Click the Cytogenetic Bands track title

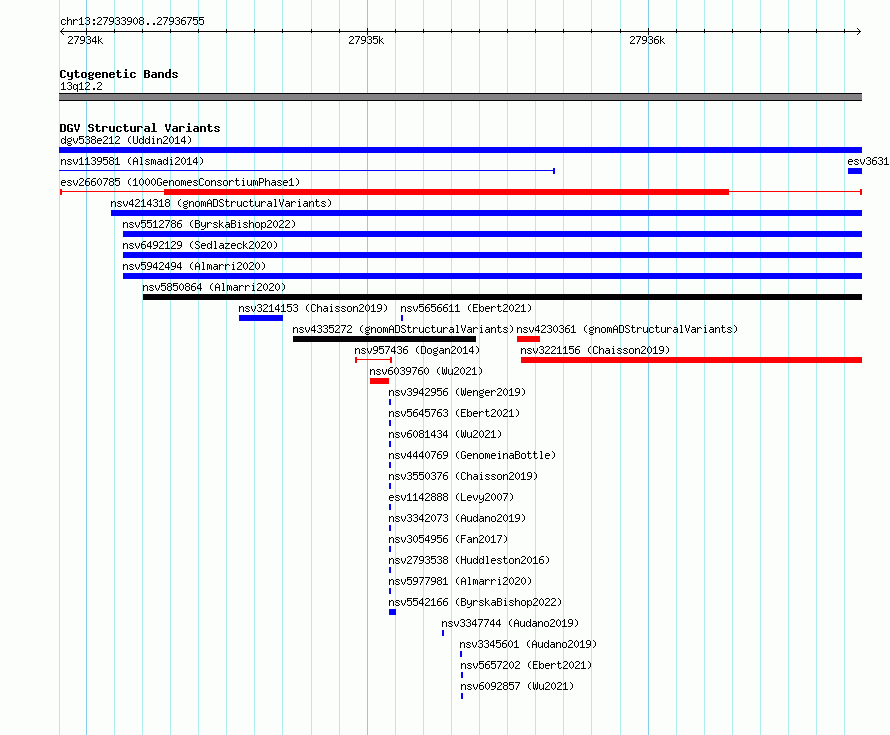(119, 74)
